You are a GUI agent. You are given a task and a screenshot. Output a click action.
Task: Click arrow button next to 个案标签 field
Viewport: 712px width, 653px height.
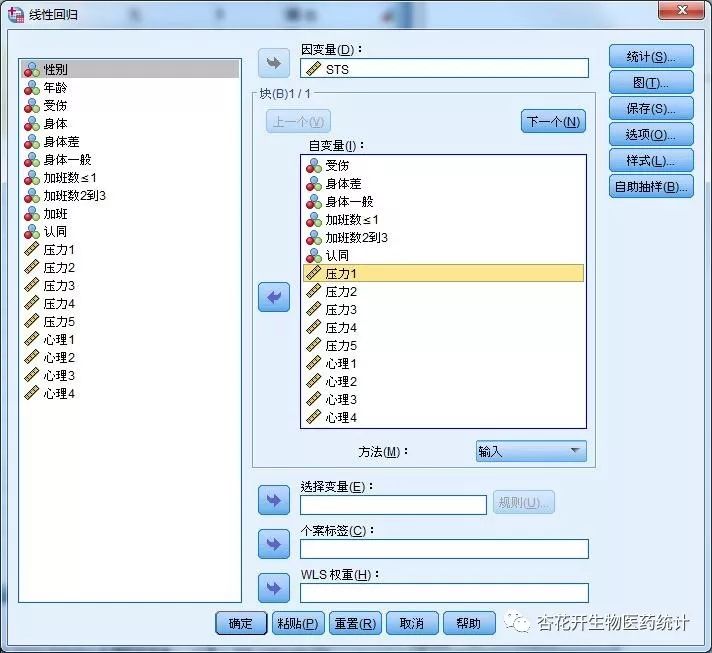point(274,544)
